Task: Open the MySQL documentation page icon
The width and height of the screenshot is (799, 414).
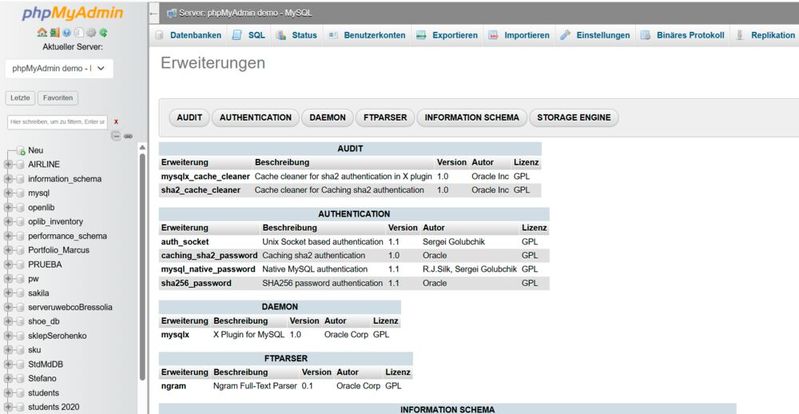Action: point(79,33)
